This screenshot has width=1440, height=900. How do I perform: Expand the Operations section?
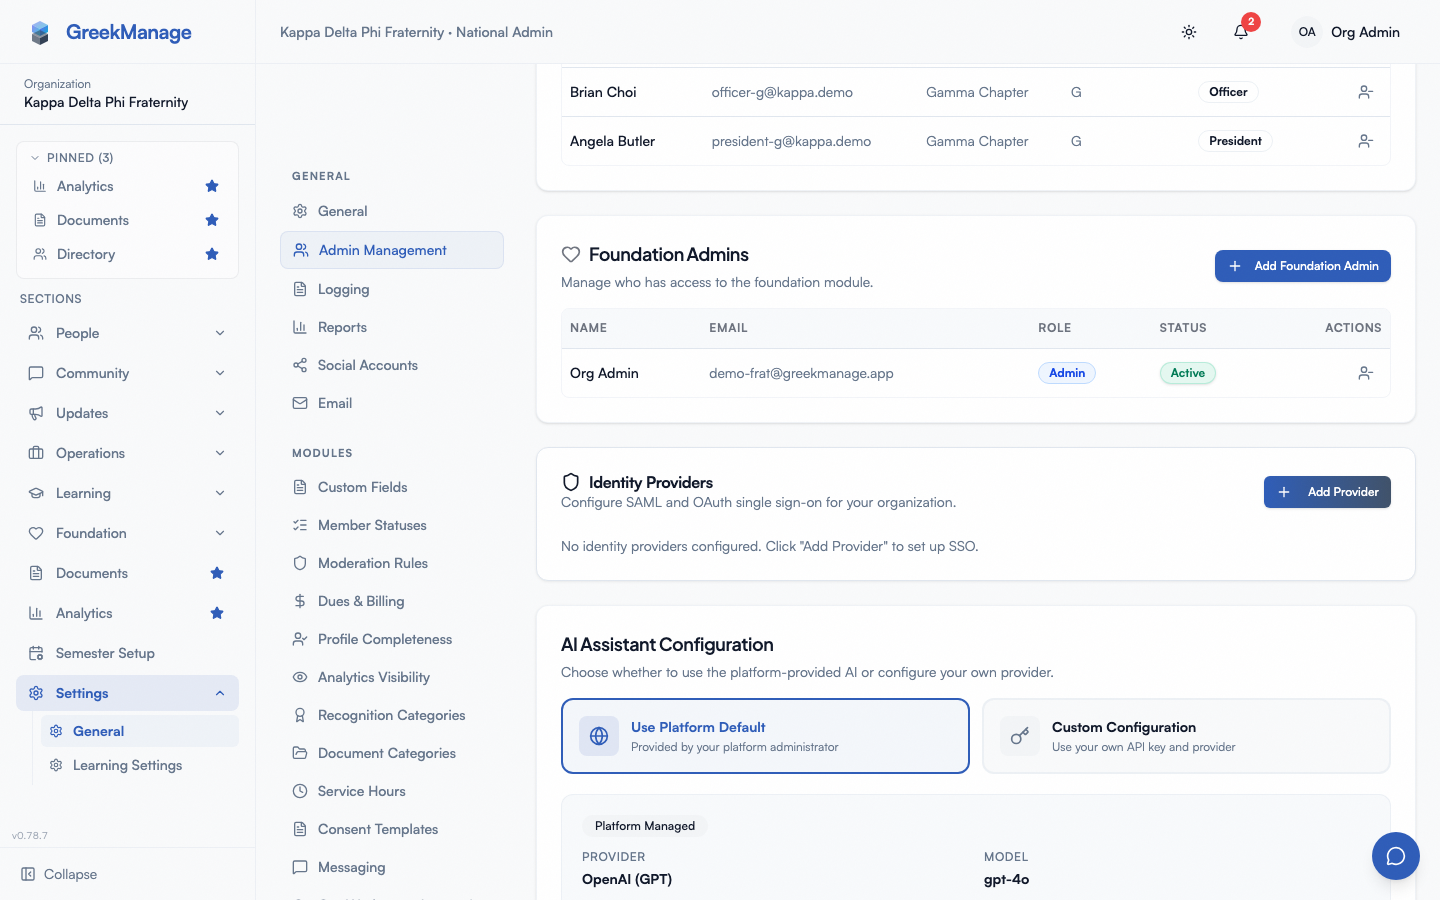point(127,453)
